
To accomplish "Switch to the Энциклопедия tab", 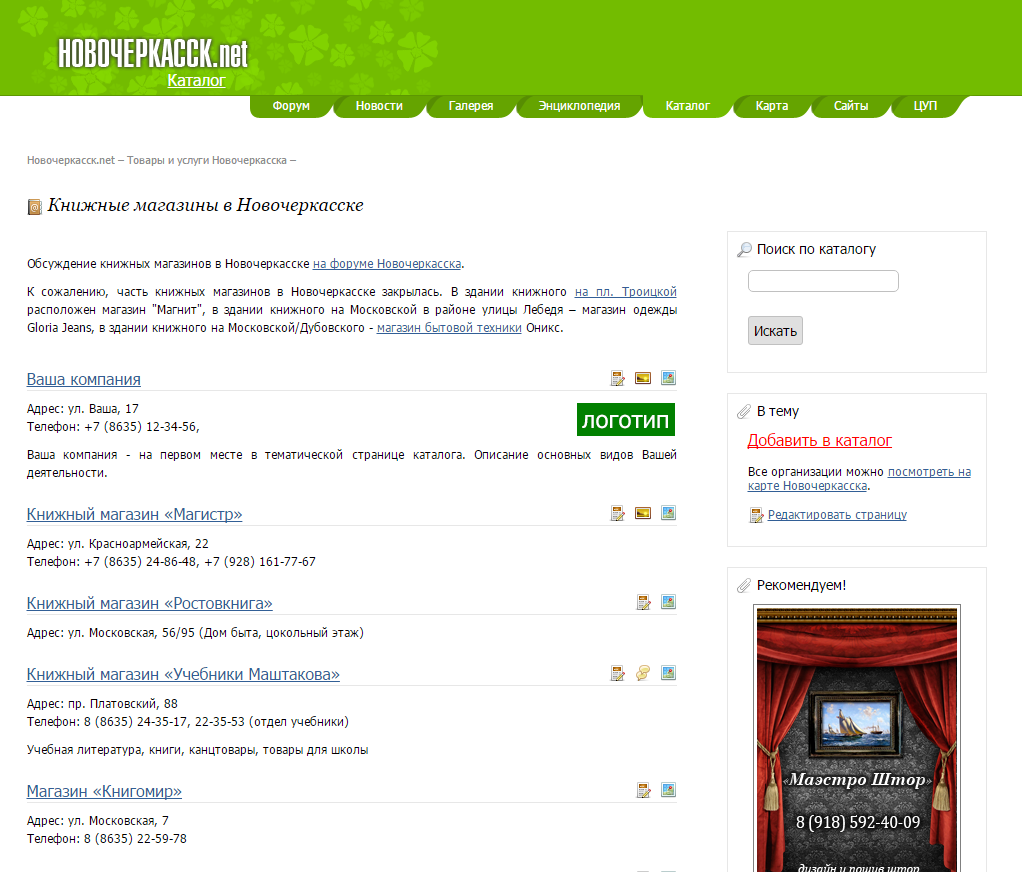I will [x=579, y=106].
